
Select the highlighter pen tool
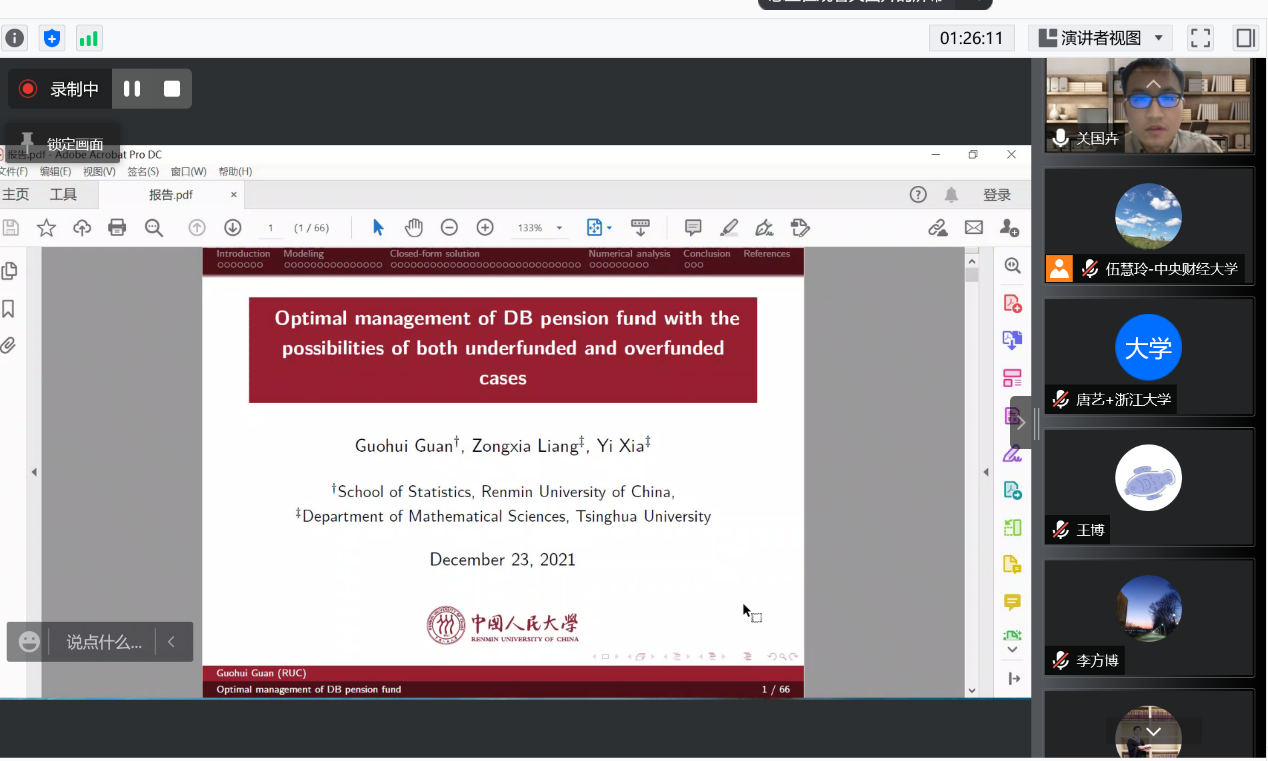pyautogui.click(x=729, y=228)
